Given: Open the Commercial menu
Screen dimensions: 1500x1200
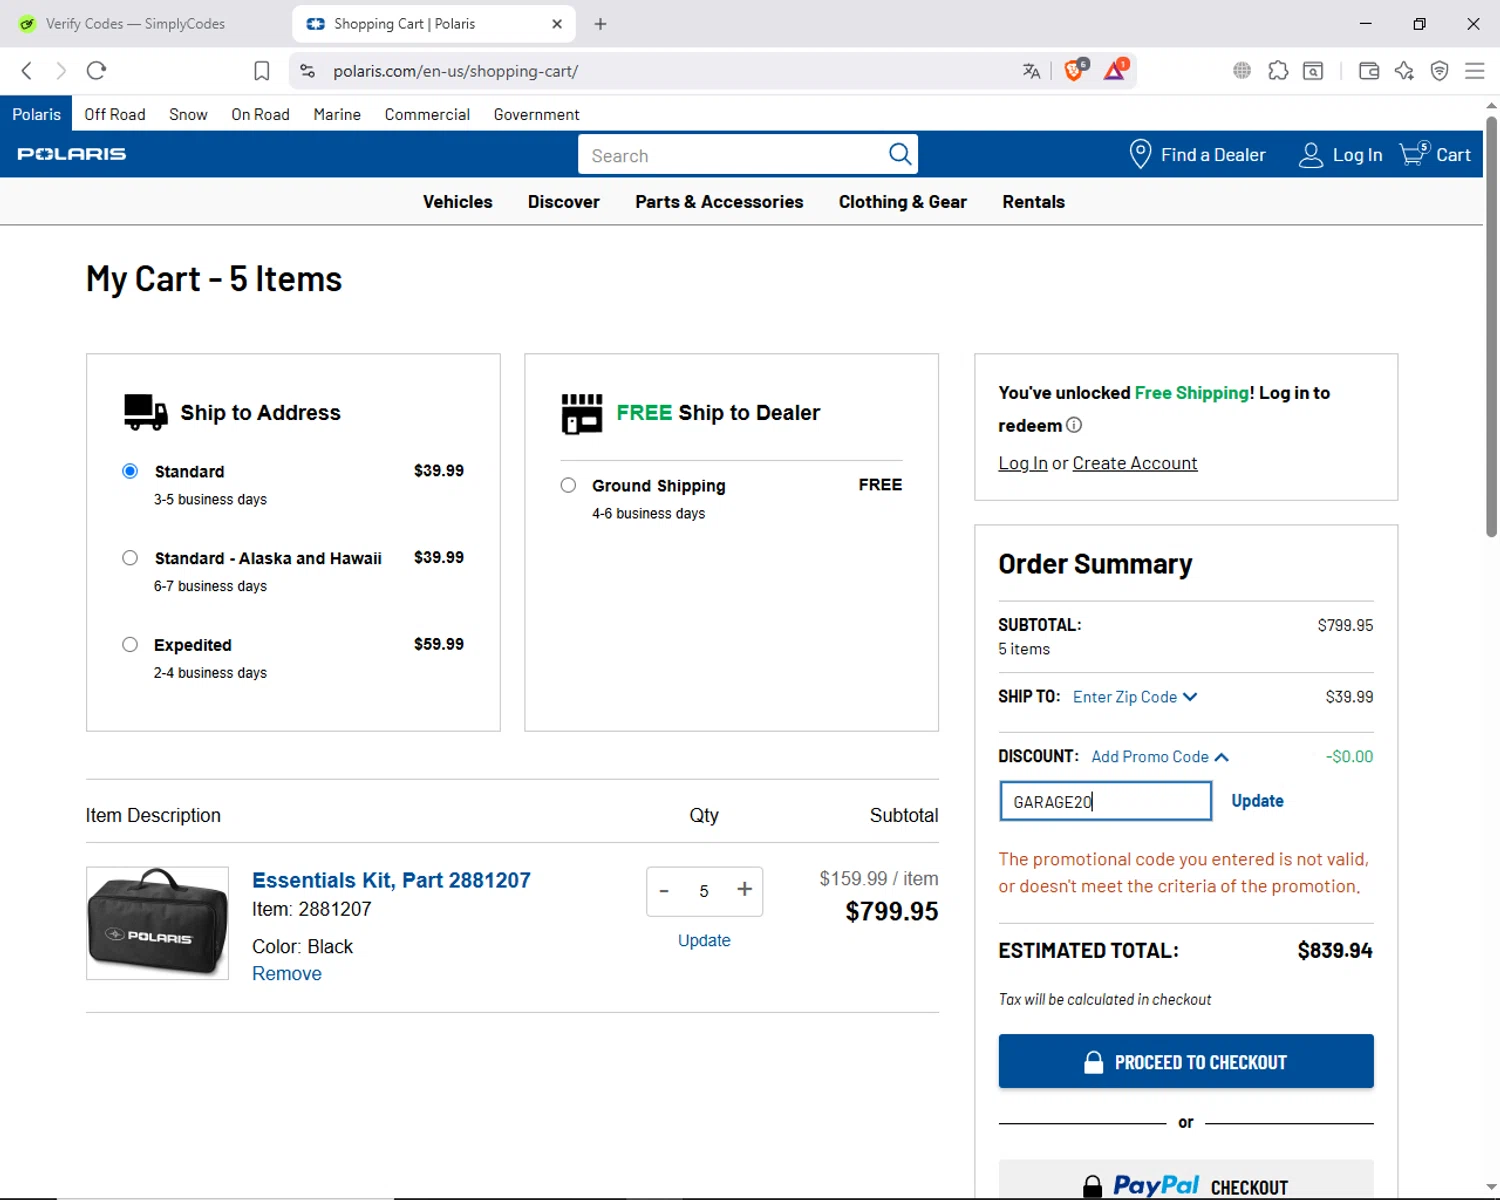Looking at the screenshot, I should [x=427, y=114].
